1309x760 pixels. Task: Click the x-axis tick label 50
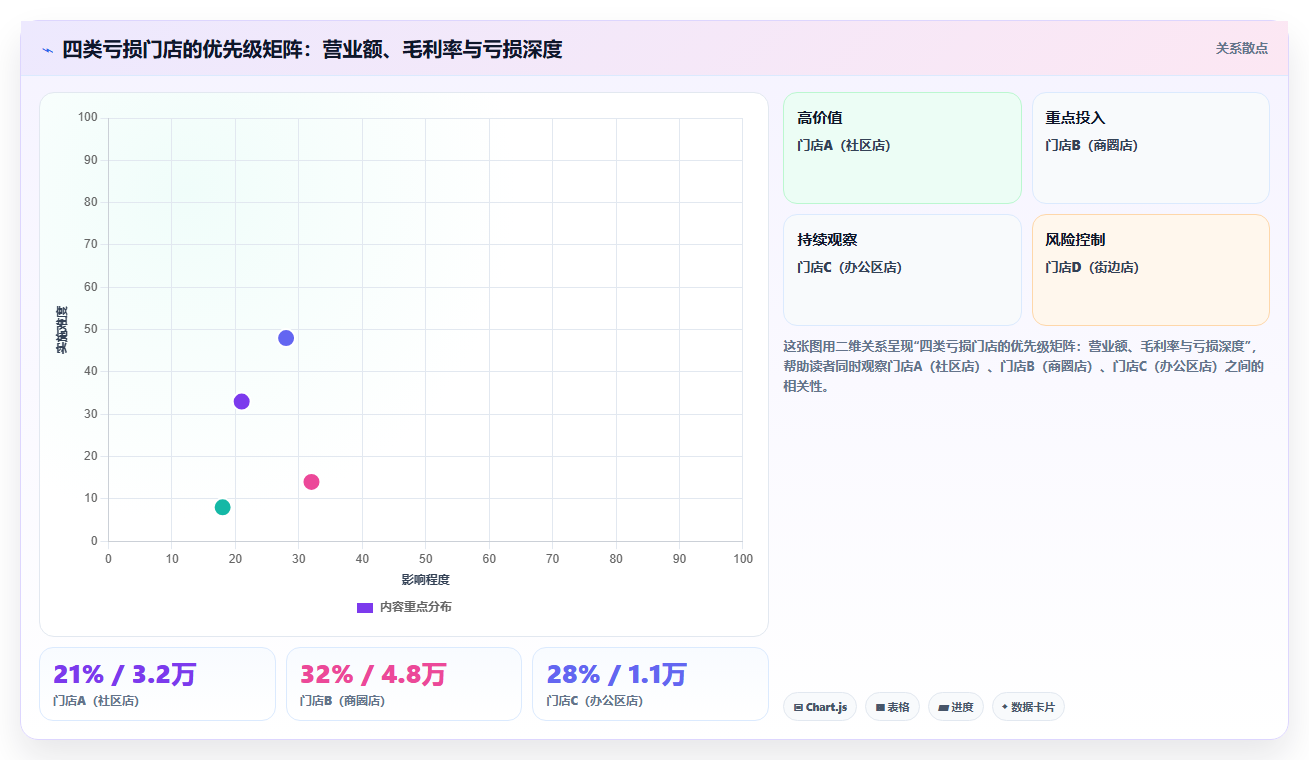coord(425,559)
